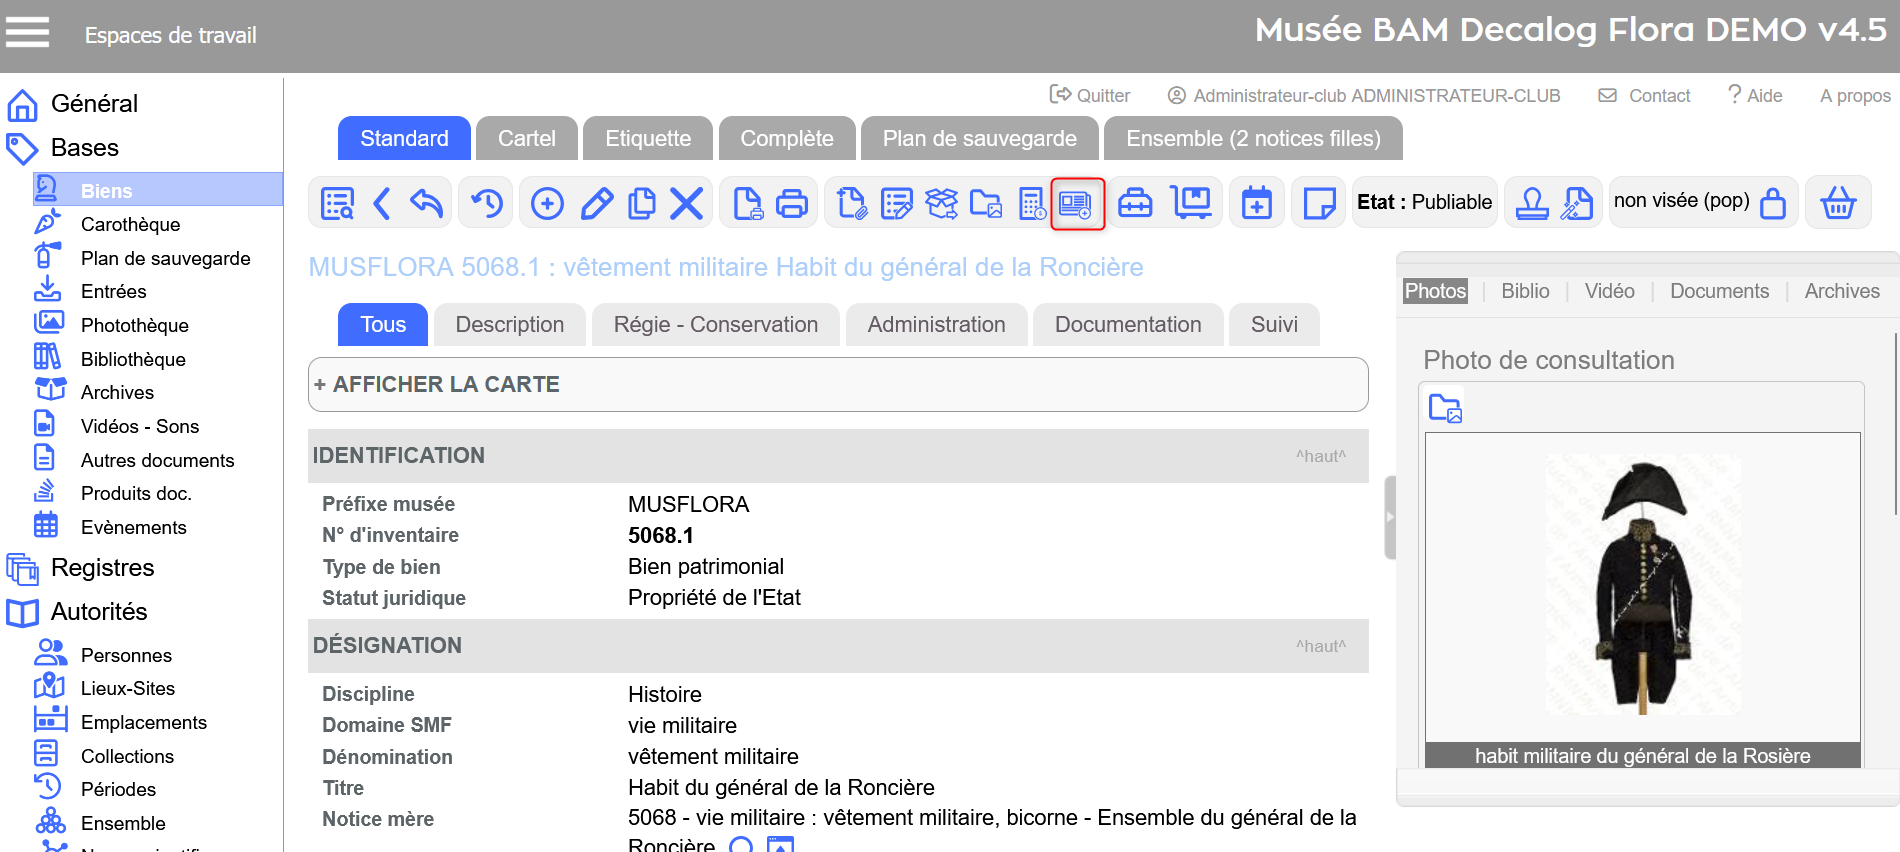Viewport: 1900px width, 852px height.
Task: Click the plus circle new record icon
Action: click(x=547, y=203)
